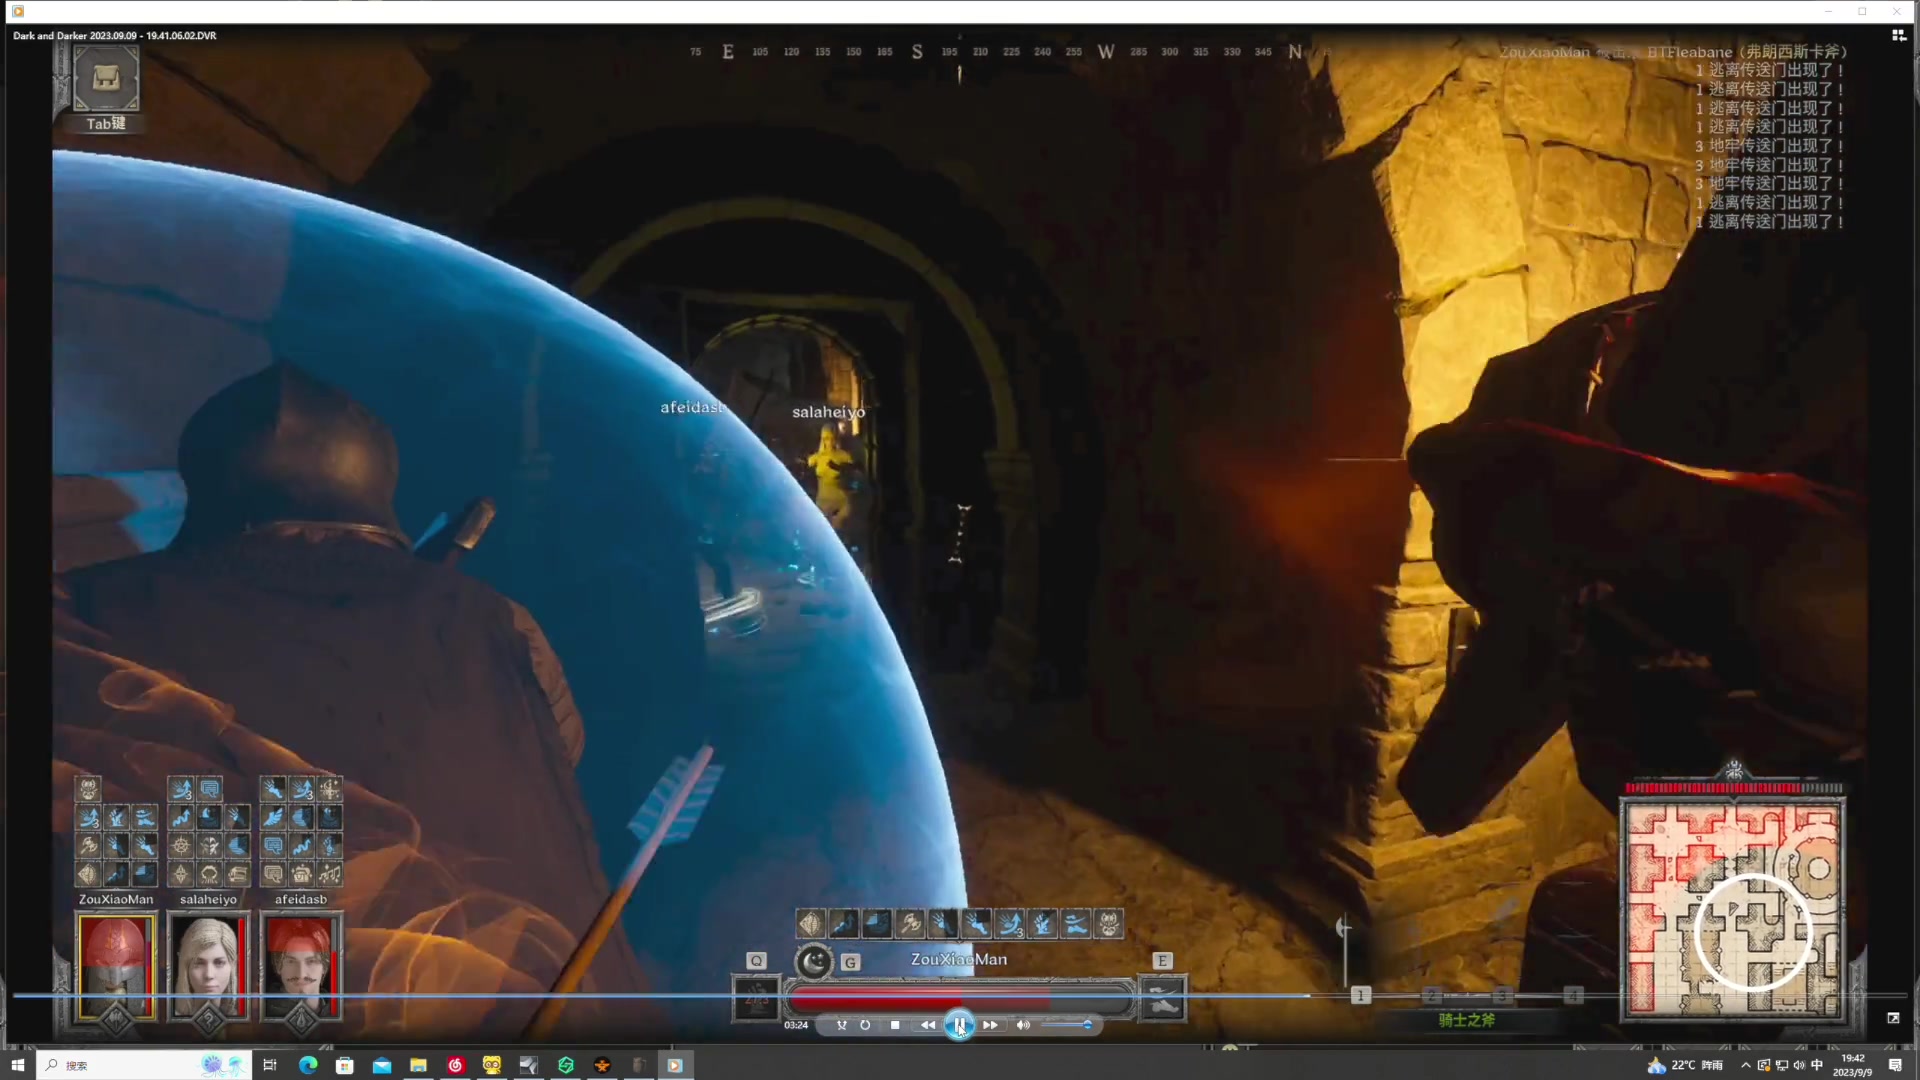Click the blue swoosh buff icon
The image size is (1920, 1080).
(x=1076, y=923)
